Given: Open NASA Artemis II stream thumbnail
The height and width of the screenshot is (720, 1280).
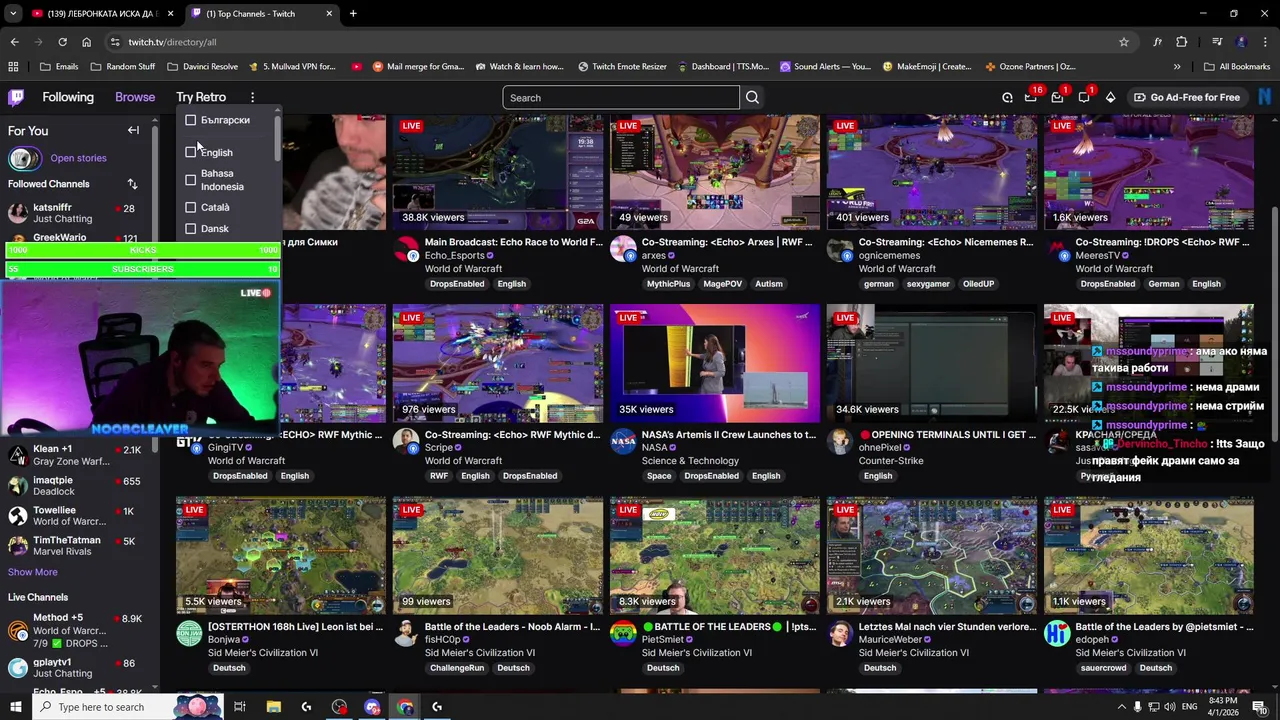Looking at the screenshot, I should (x=715, y=363).
